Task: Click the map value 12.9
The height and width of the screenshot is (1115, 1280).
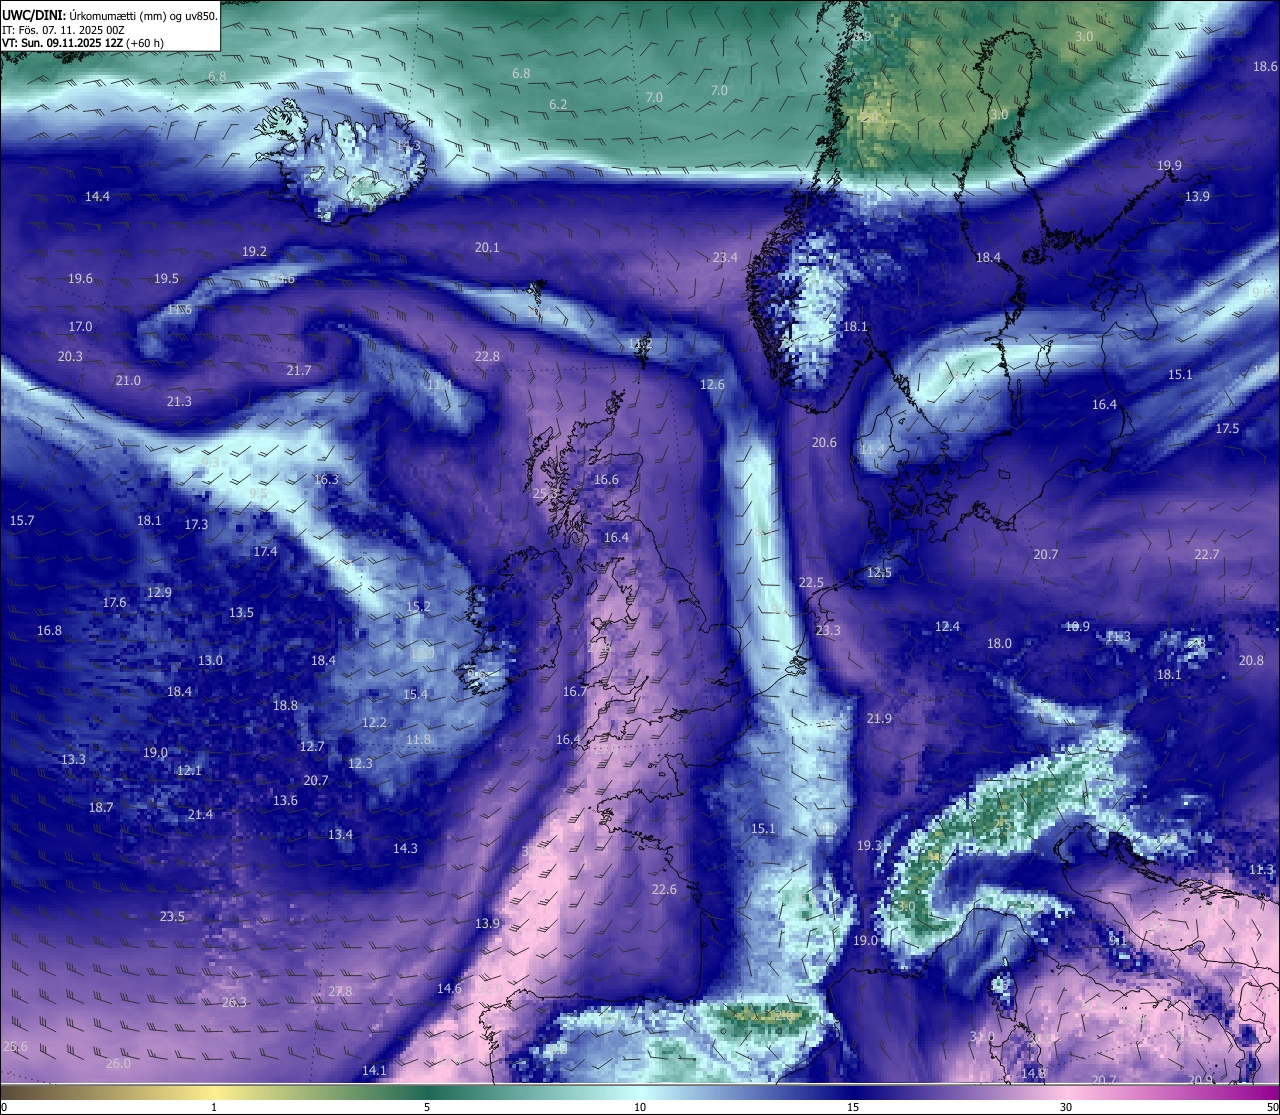Action: pyautogui.click(x=159, y=593)
